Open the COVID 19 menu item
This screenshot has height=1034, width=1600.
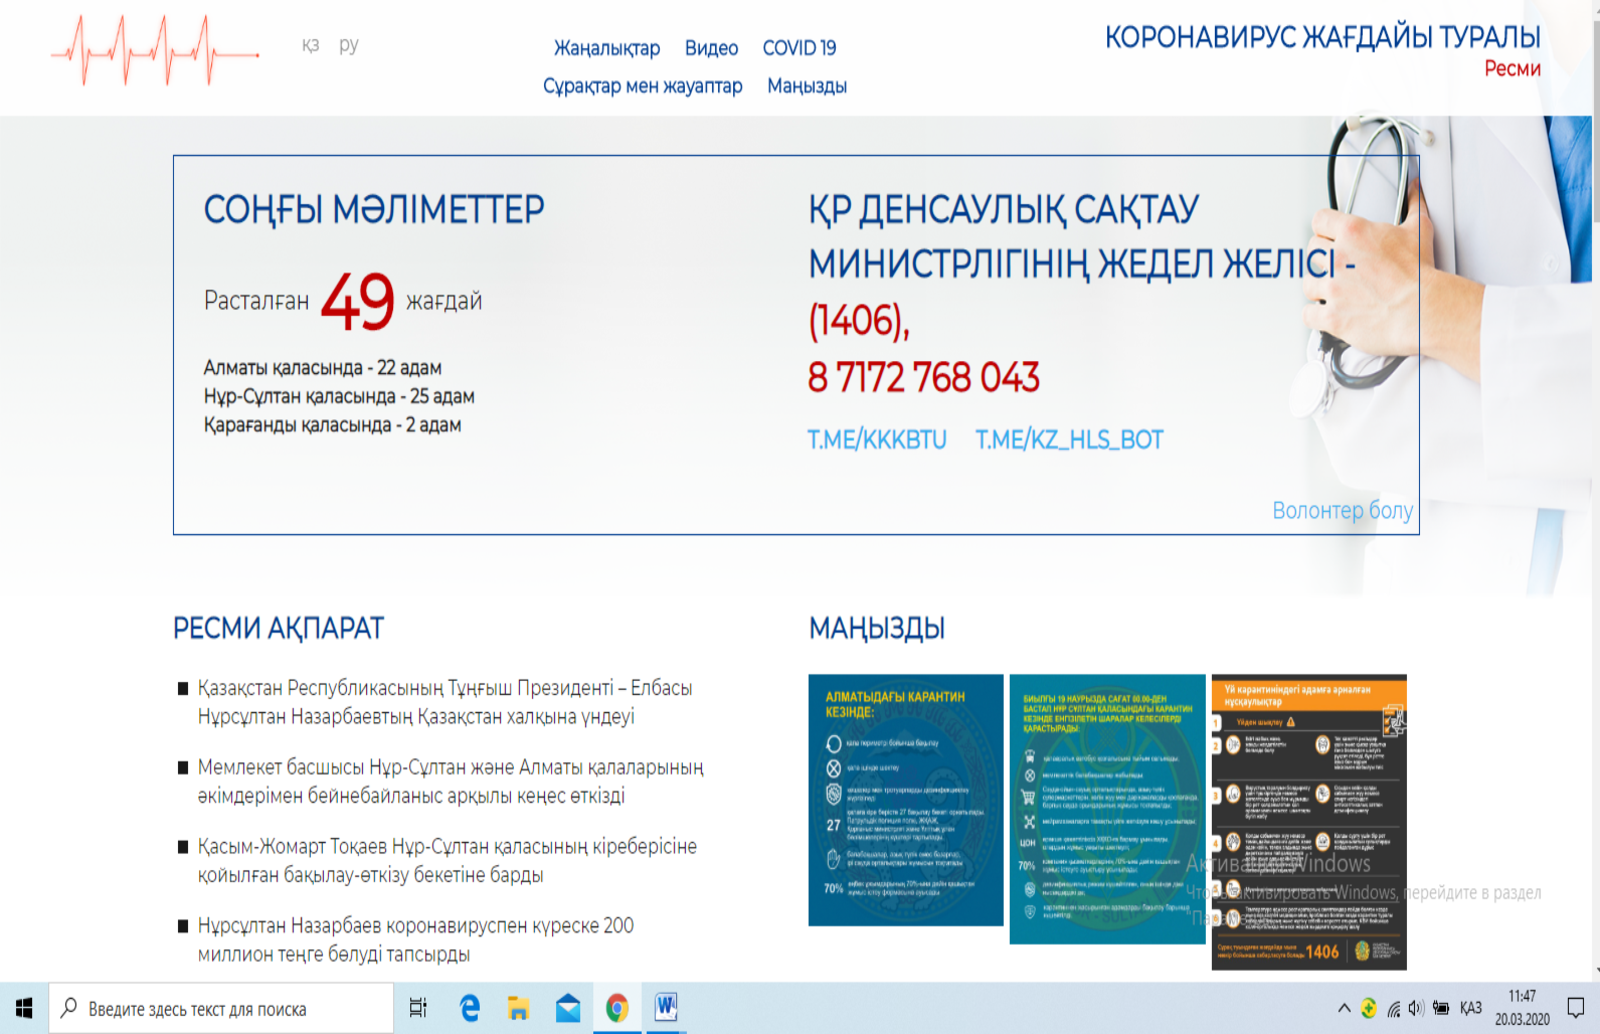coord(799,48)
